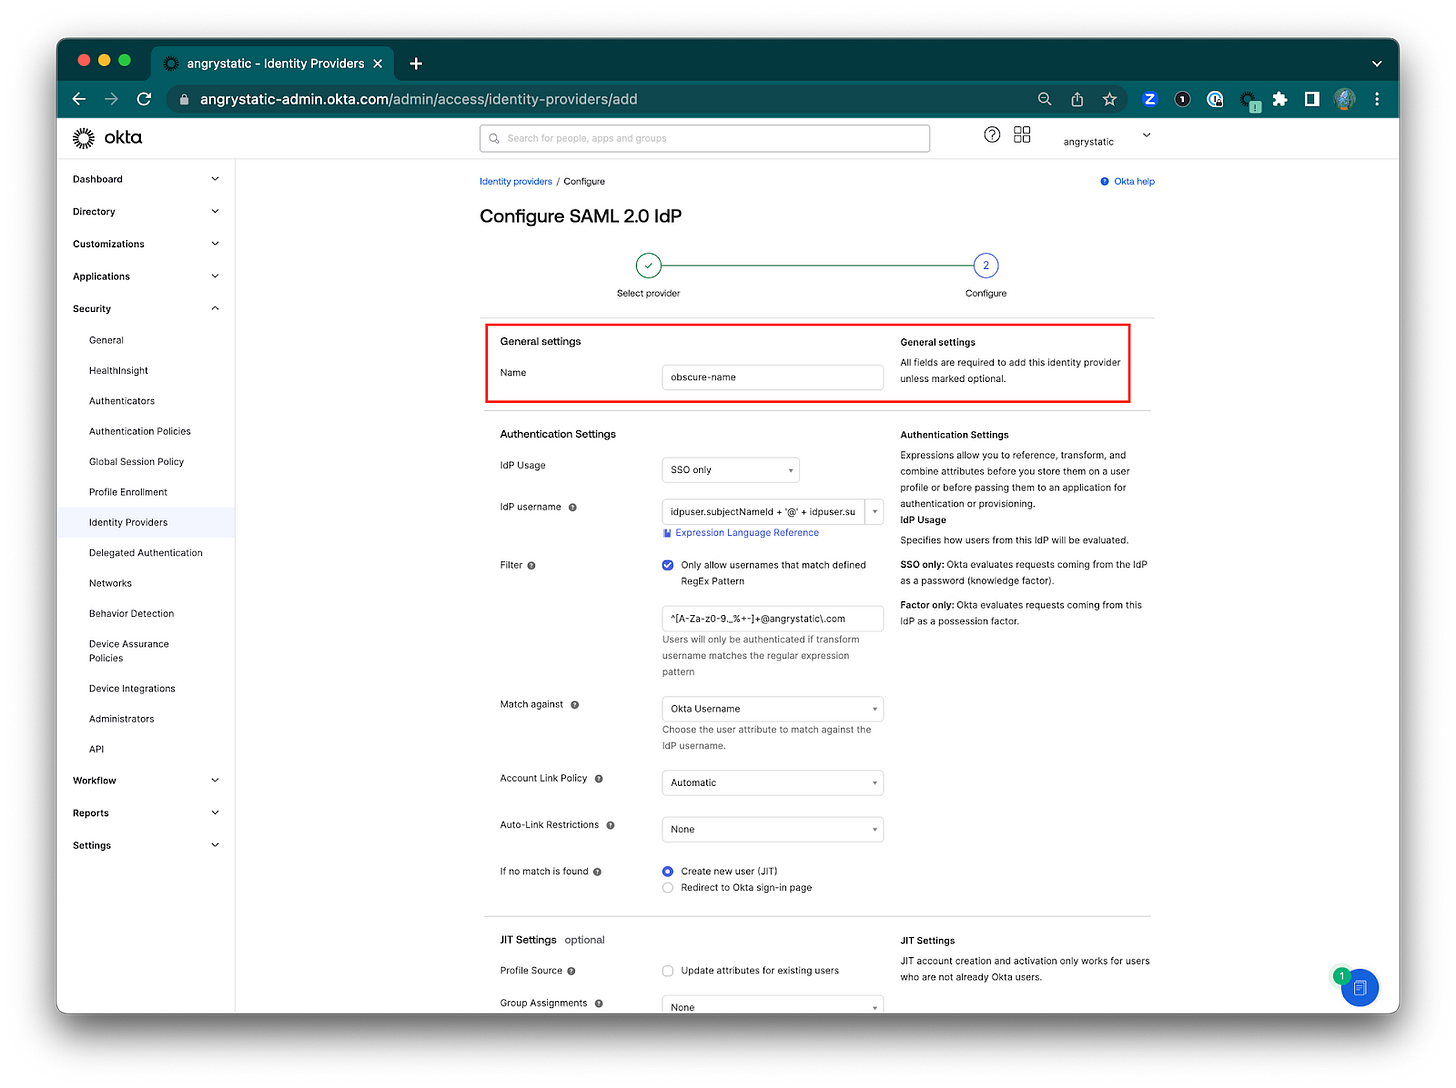Open the Okta help link at top right
Viewport: 1456px width, 1088px height.
[1127, 181]
